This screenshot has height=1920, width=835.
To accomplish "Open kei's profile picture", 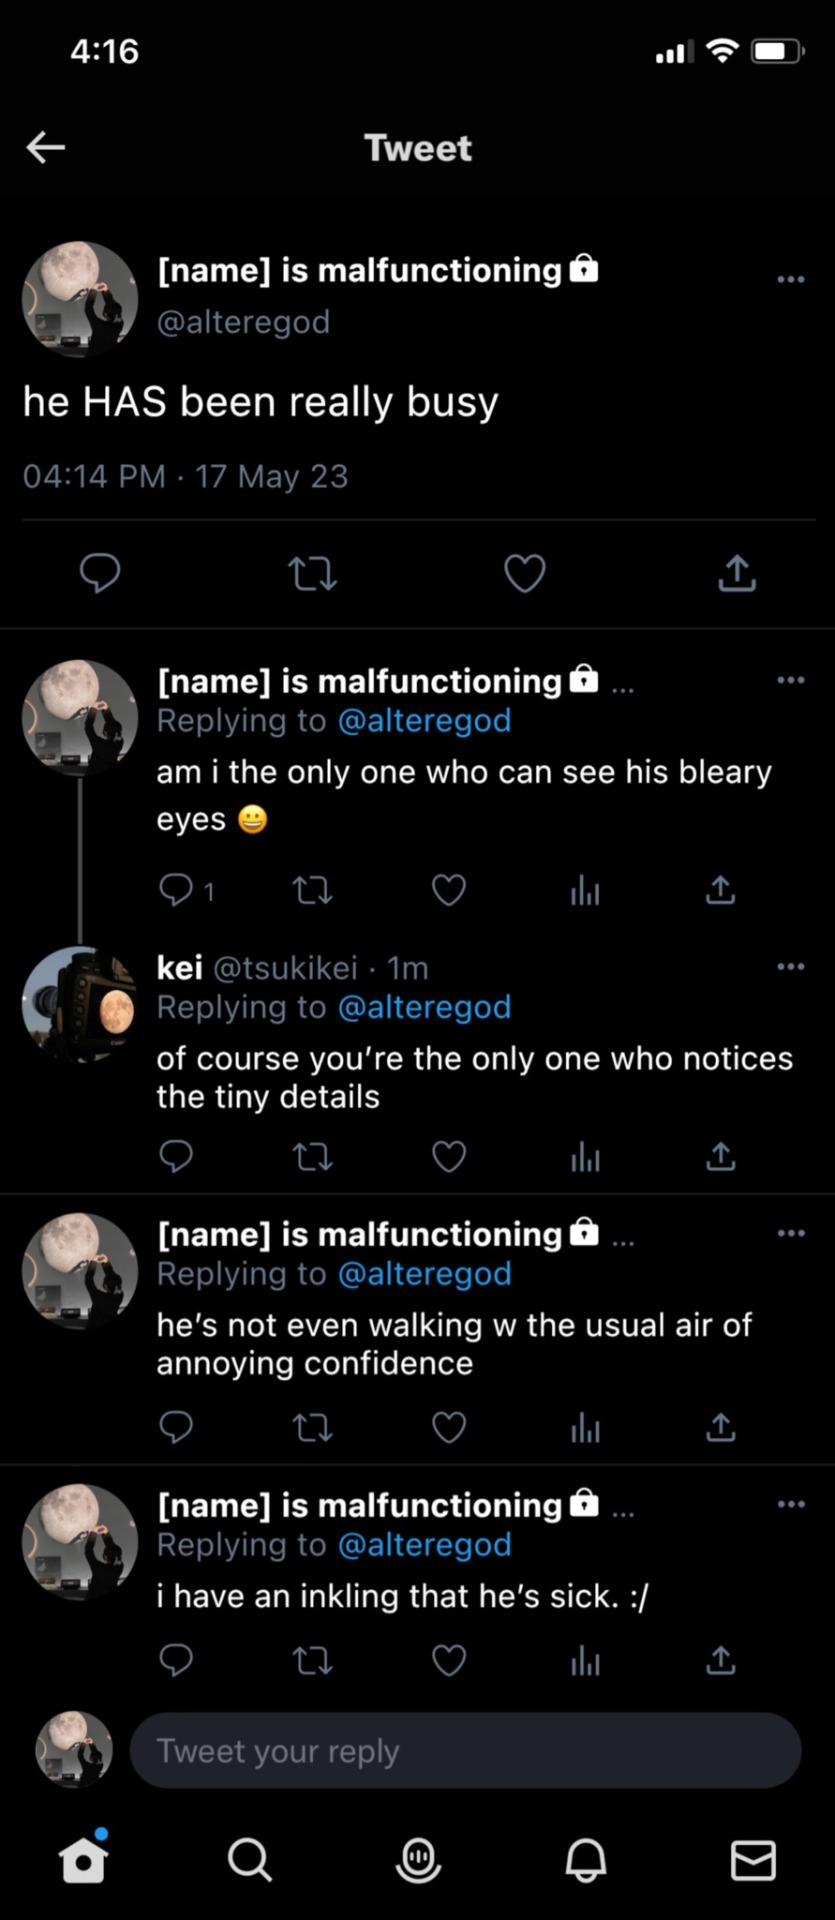I will point(79,1004).
